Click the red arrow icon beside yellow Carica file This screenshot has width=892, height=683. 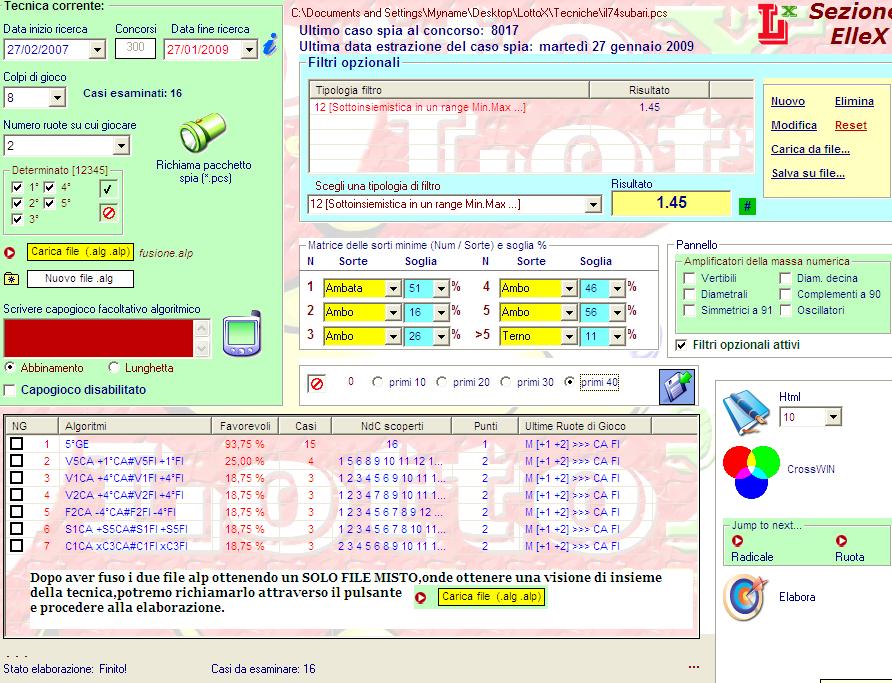pyautogui.click(x=10, y=252)
